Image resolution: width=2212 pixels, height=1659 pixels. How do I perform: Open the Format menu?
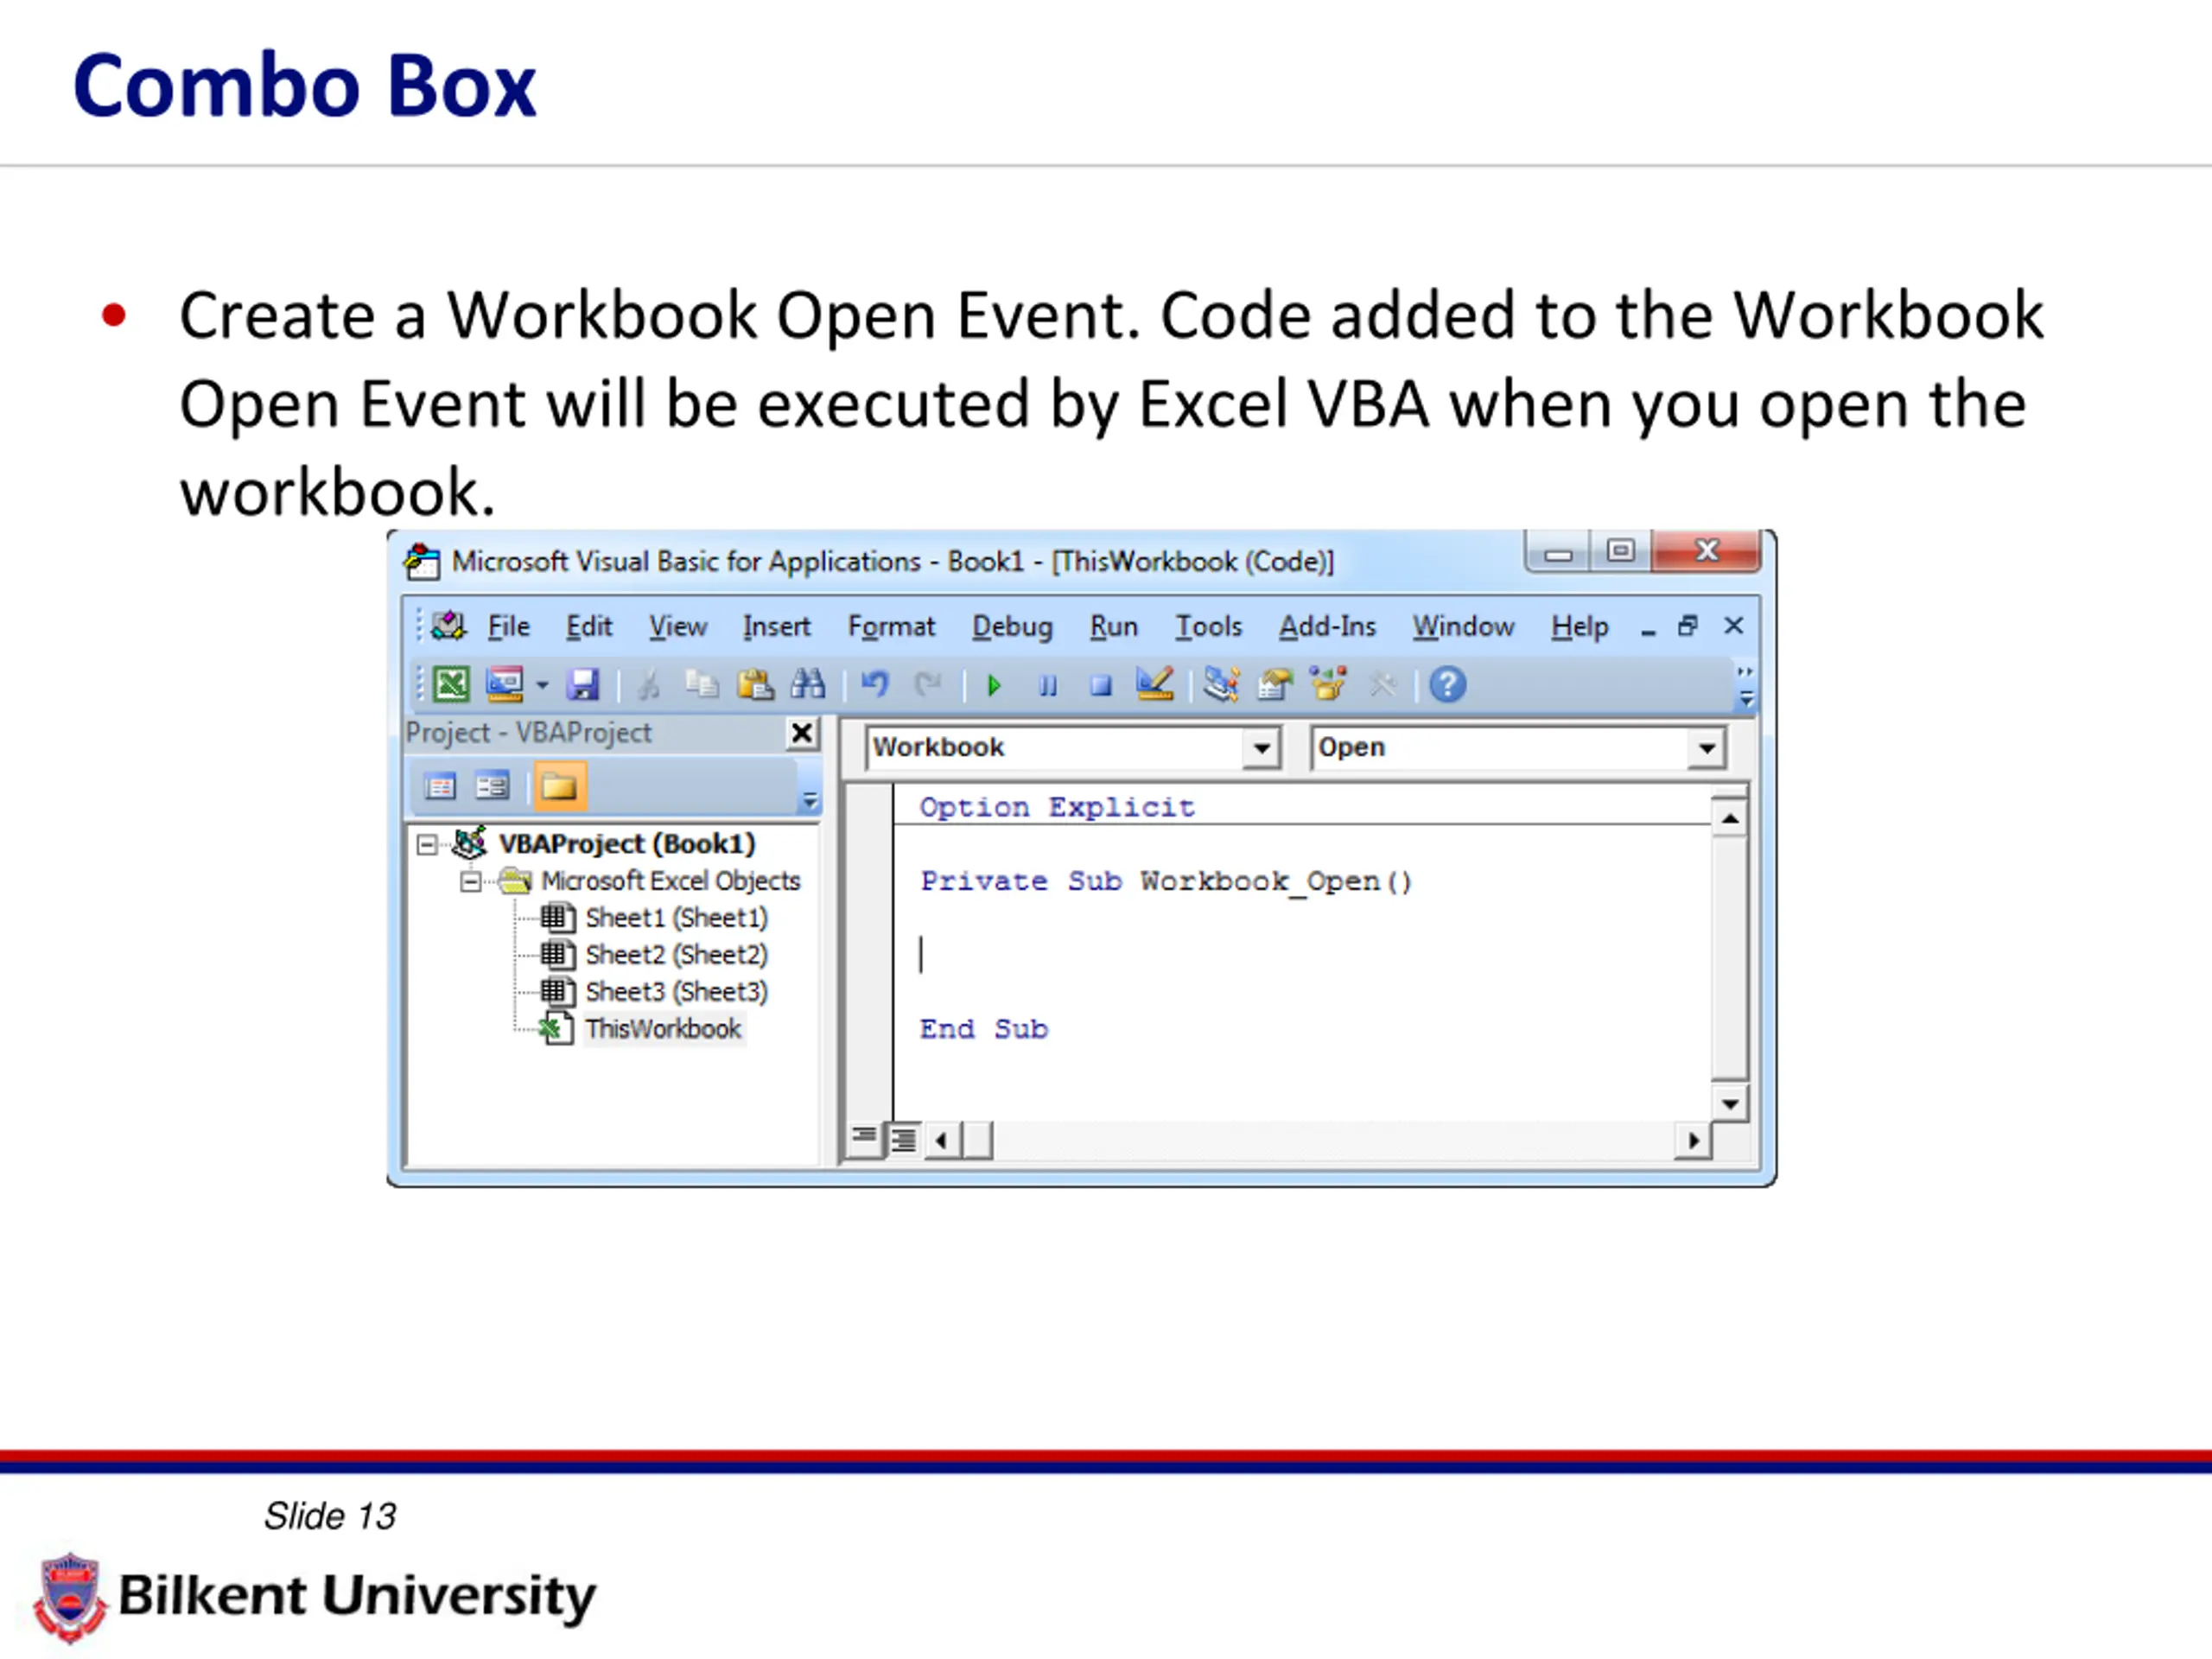(891, 627)
